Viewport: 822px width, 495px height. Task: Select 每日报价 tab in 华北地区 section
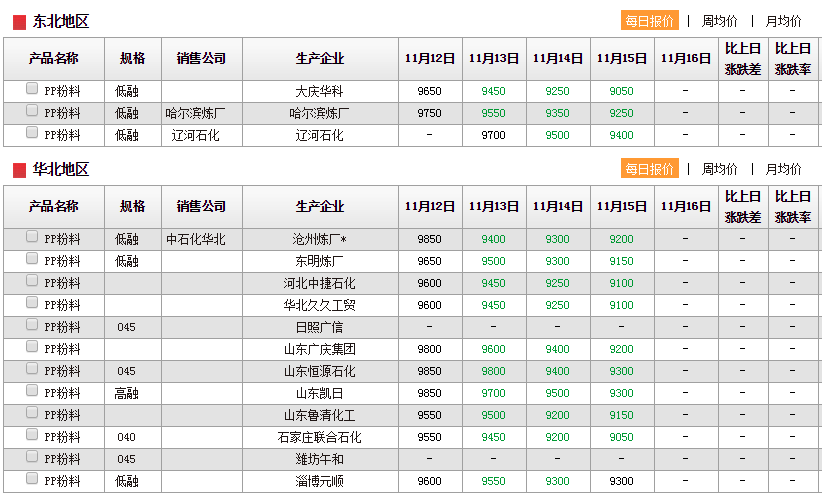649,169
